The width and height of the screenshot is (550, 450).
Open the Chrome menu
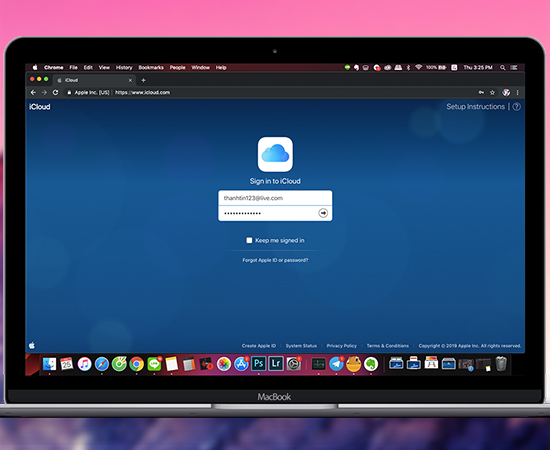[54, 67]
